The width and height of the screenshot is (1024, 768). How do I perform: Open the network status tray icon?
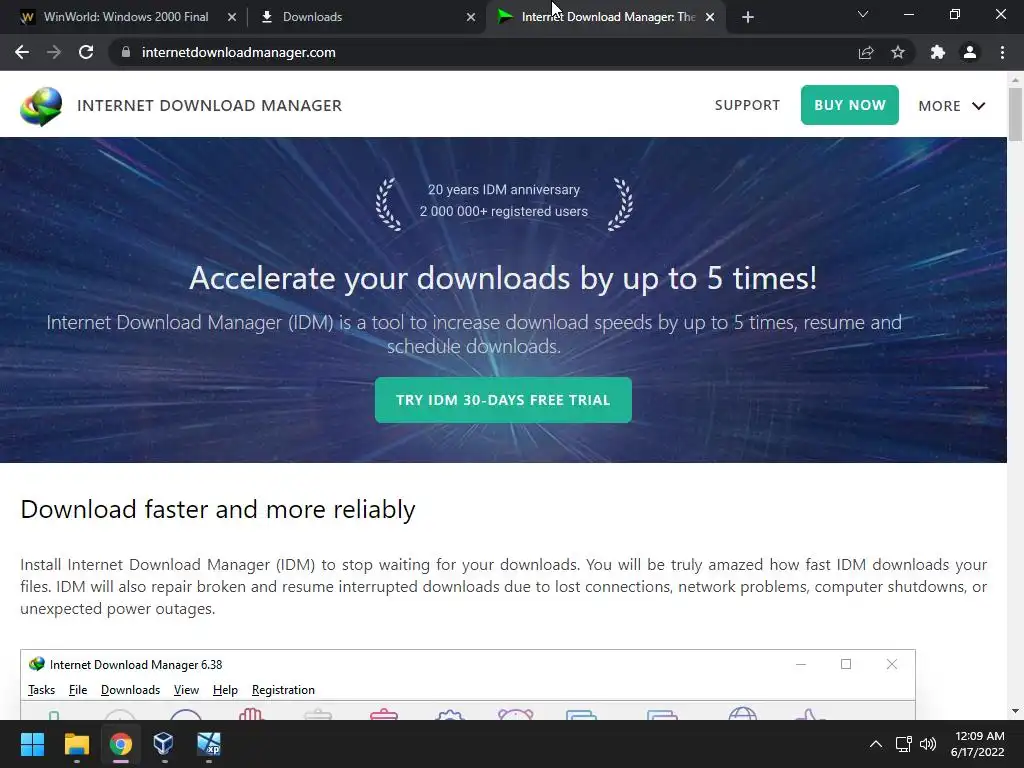click(904, 744)
